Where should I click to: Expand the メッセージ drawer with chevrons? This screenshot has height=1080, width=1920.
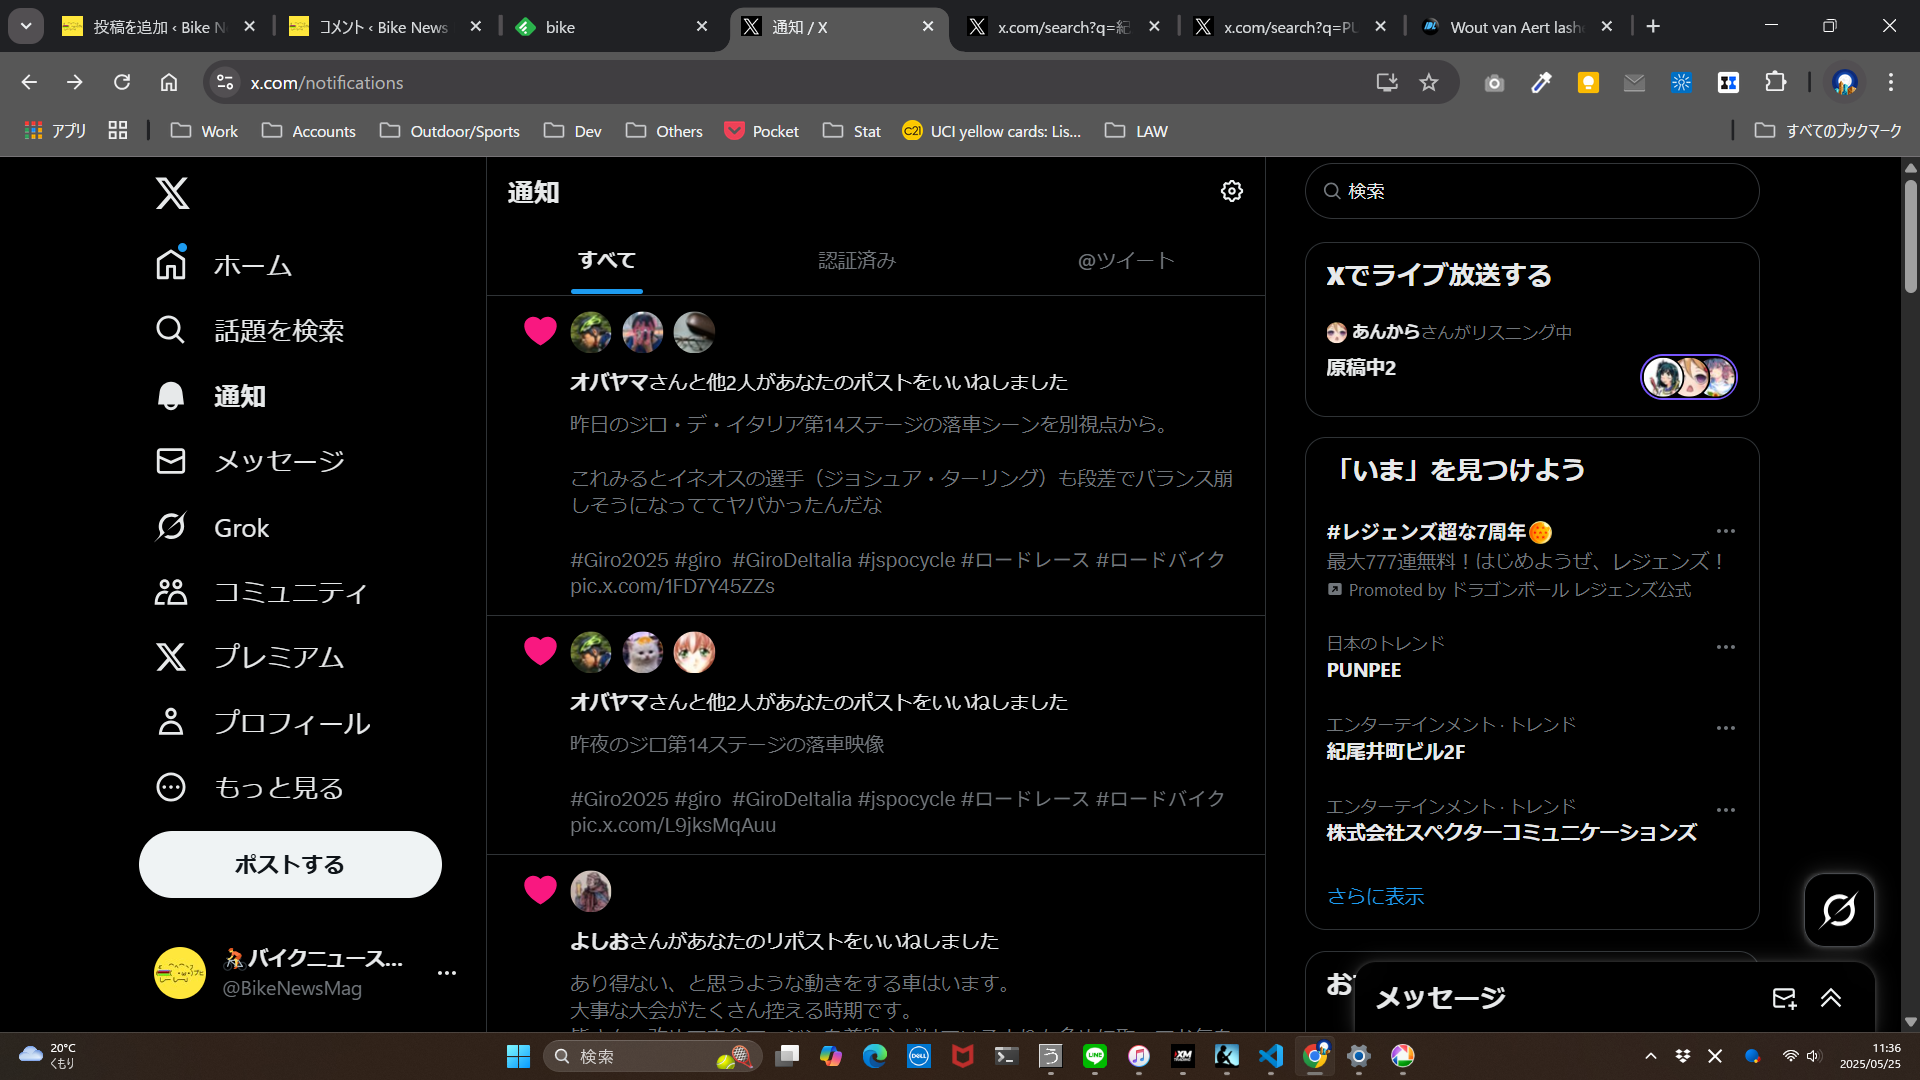pyautogui.click(x=1831, y=998)
